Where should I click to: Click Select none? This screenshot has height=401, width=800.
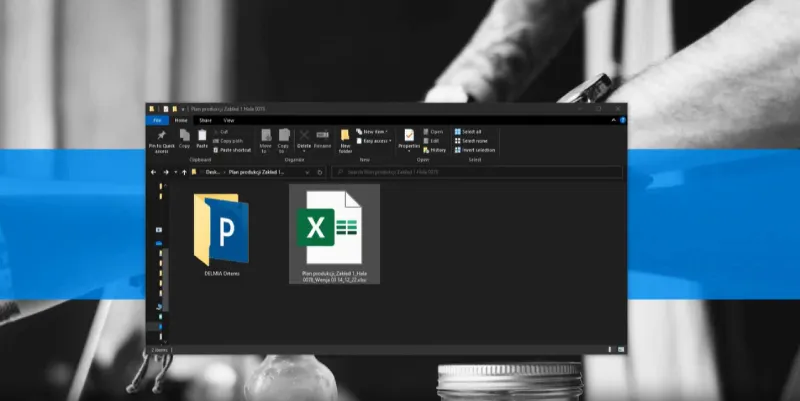[x=471, y=141]
